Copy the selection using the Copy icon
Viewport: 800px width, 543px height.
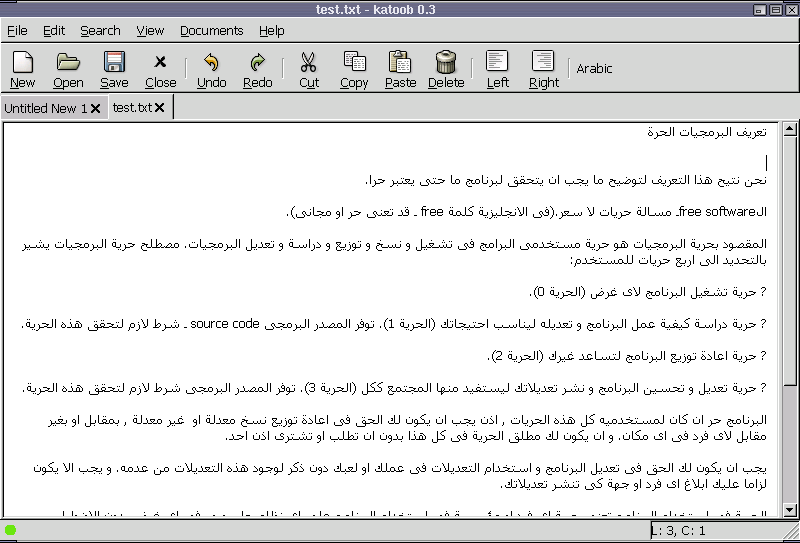coord(354,69)
